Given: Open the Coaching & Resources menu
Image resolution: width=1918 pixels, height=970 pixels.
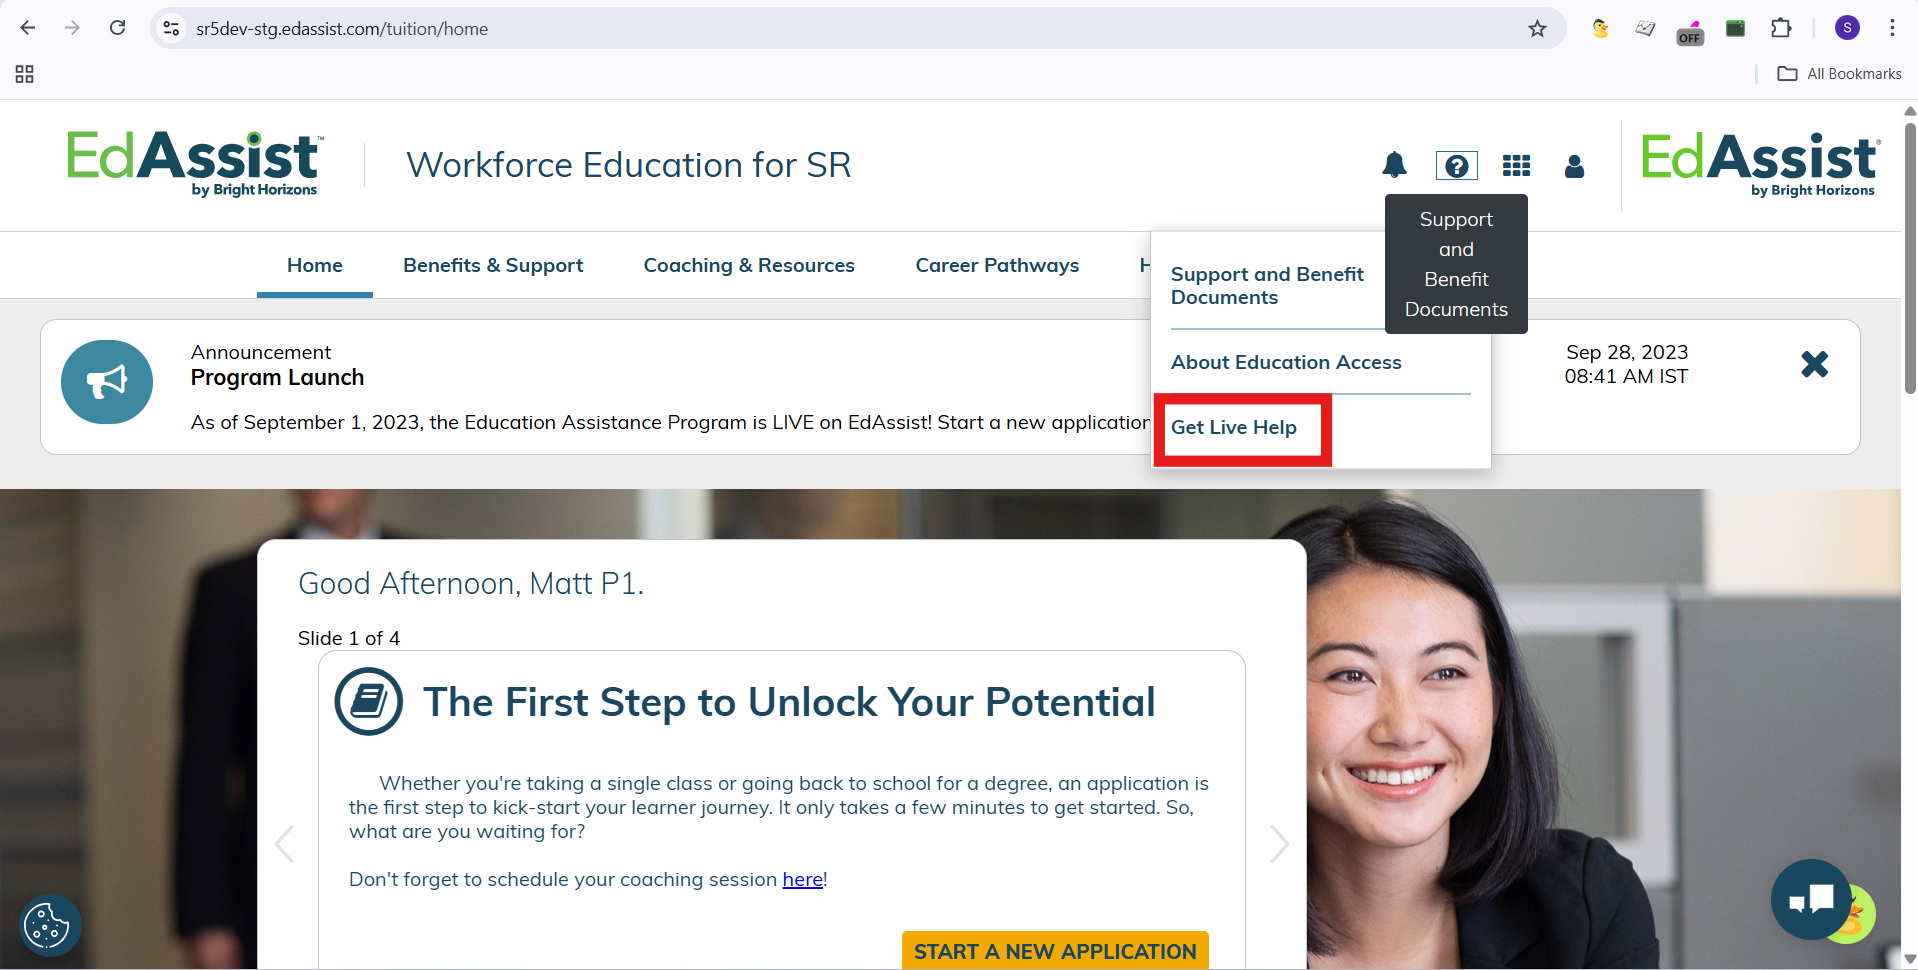Looking at the screenshot, I should pos(749,265).
